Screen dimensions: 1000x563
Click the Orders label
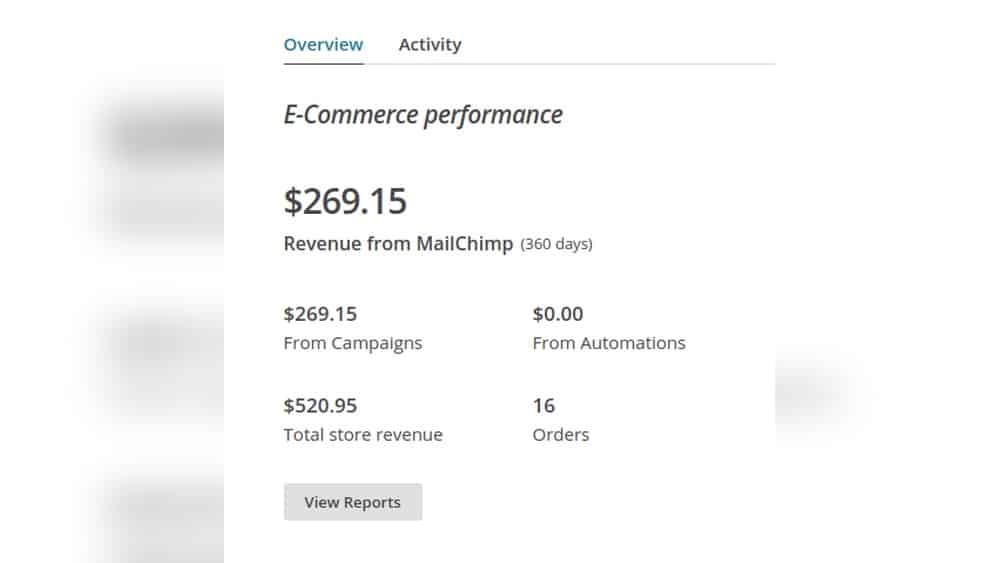coord(561,435)
